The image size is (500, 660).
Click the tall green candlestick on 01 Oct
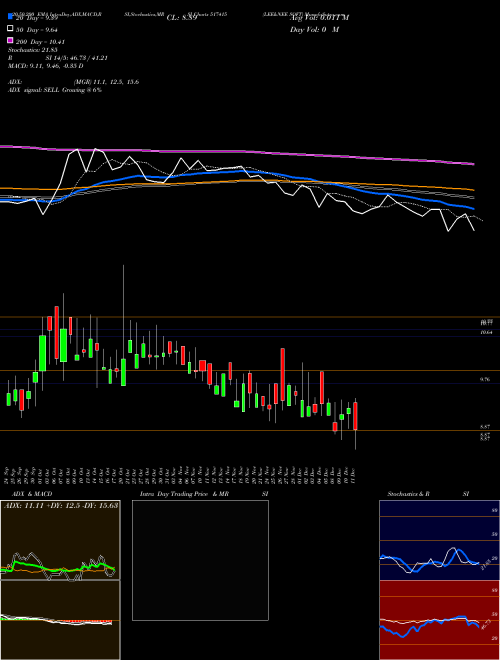42,353
